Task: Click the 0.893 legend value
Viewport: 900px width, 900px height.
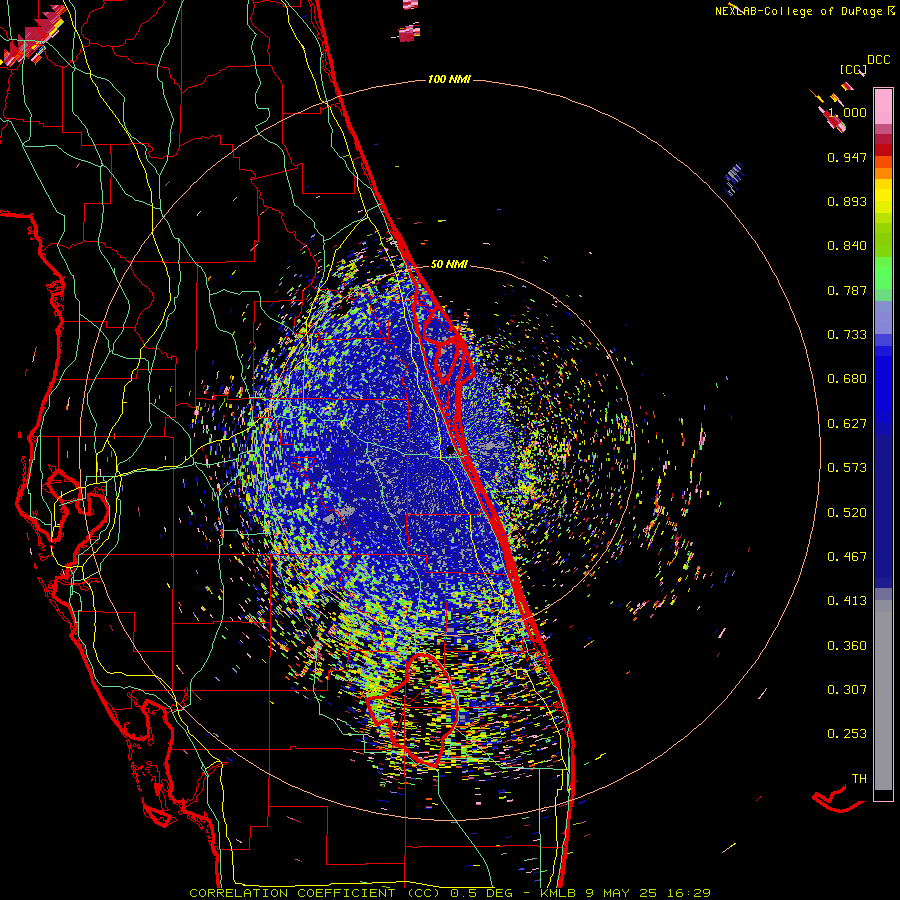Action: pos(847,201)
